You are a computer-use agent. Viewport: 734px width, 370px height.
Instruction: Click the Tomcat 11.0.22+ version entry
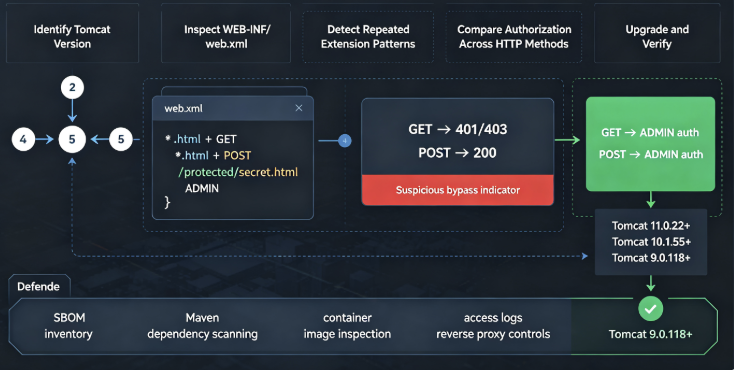651,226
